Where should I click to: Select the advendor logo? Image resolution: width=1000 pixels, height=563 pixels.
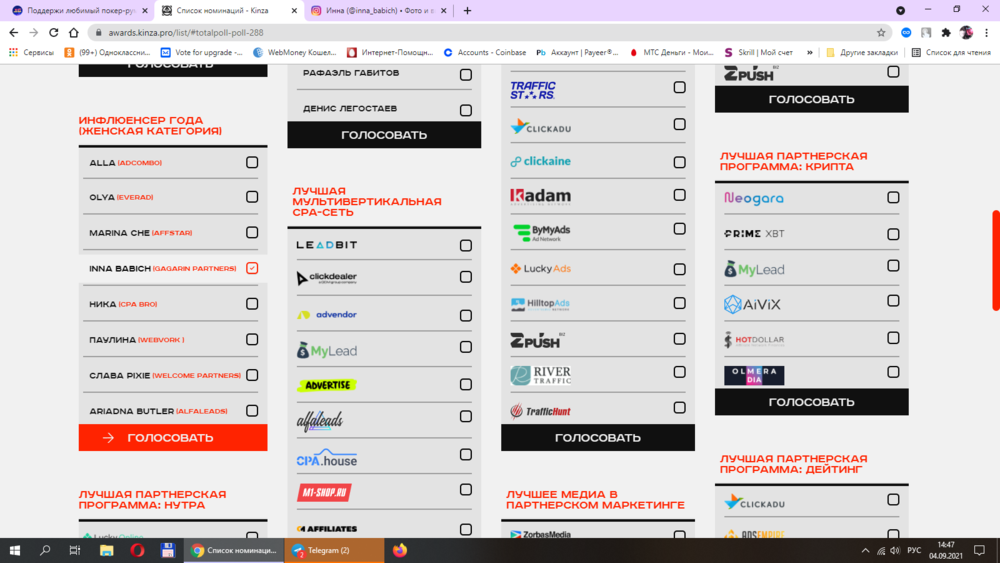coord(327,314)
